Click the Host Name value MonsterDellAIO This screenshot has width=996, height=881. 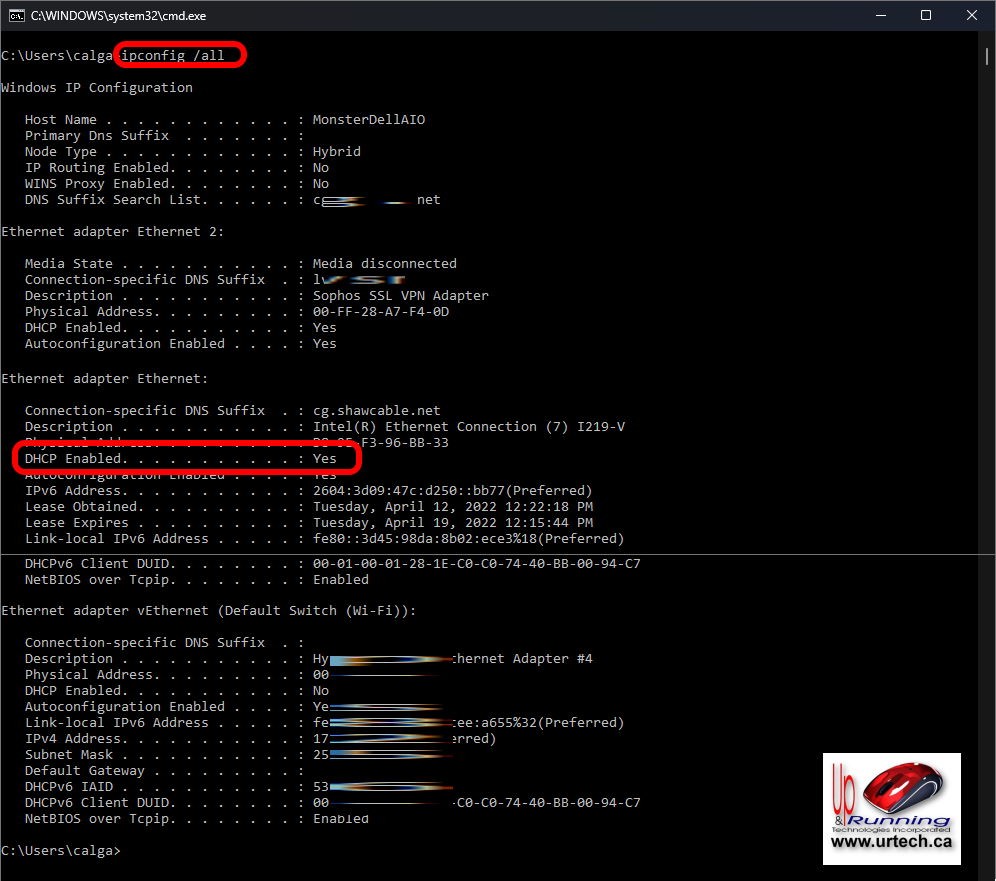tap(368, 120)
